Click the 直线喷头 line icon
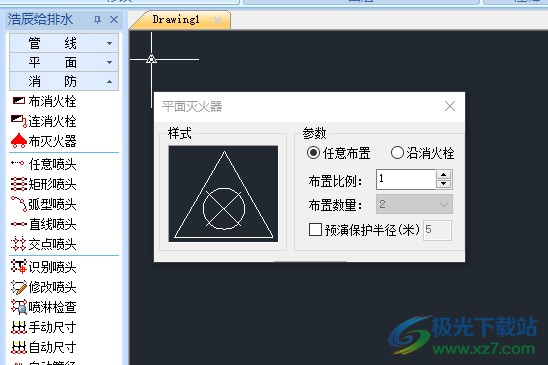 click(19, 224)
